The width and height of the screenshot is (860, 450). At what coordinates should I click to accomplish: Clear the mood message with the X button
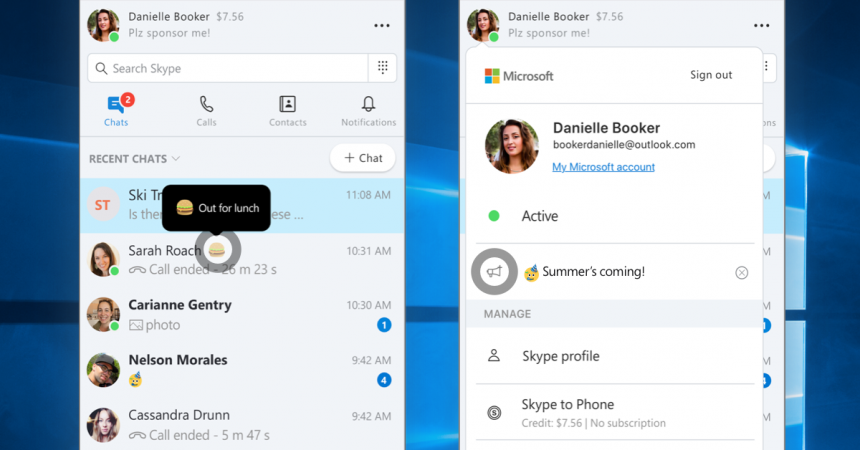coord(742,273)
